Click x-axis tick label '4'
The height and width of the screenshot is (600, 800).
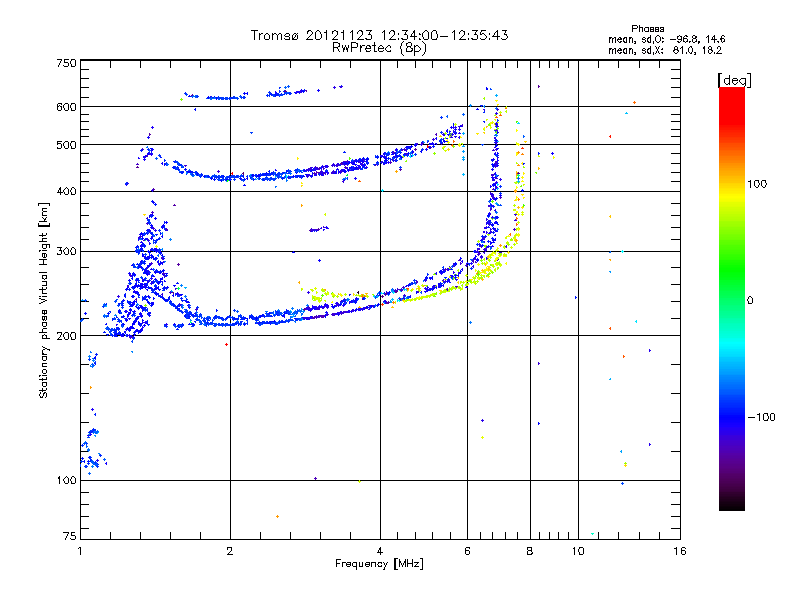(380, 551)
